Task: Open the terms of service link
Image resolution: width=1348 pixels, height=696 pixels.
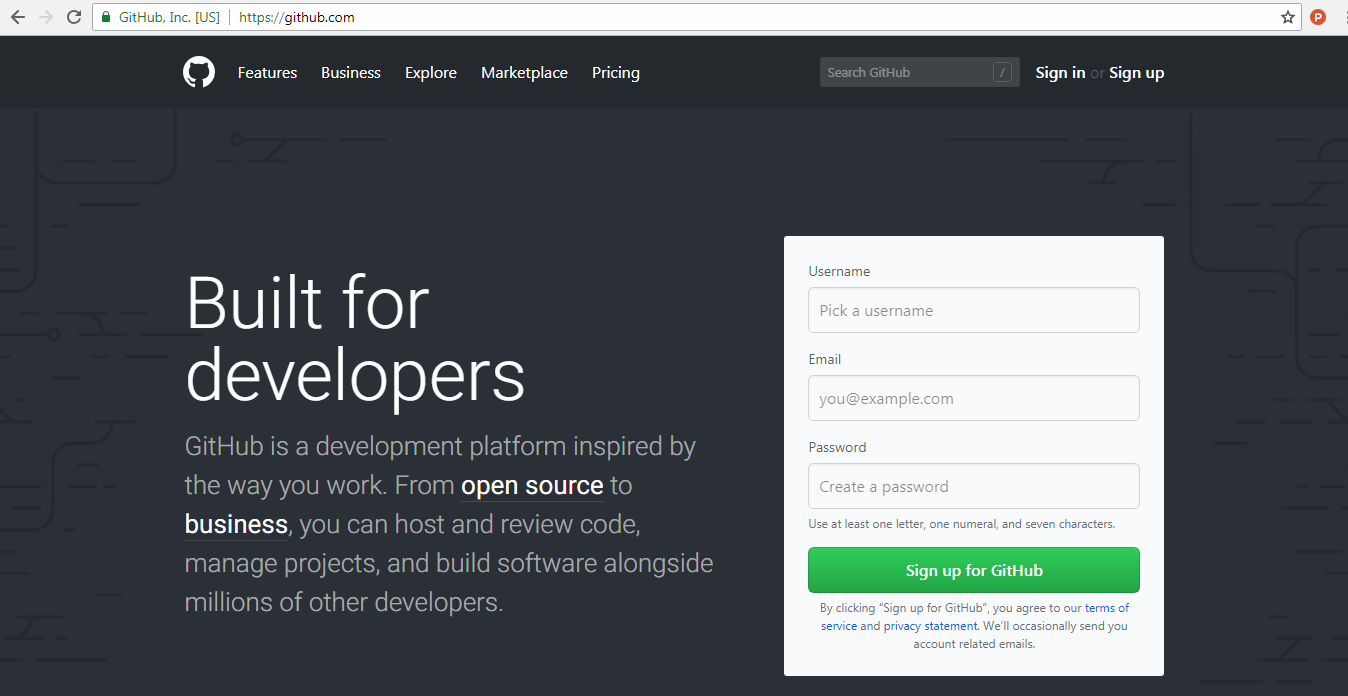Action: (x=1107, y=608)
